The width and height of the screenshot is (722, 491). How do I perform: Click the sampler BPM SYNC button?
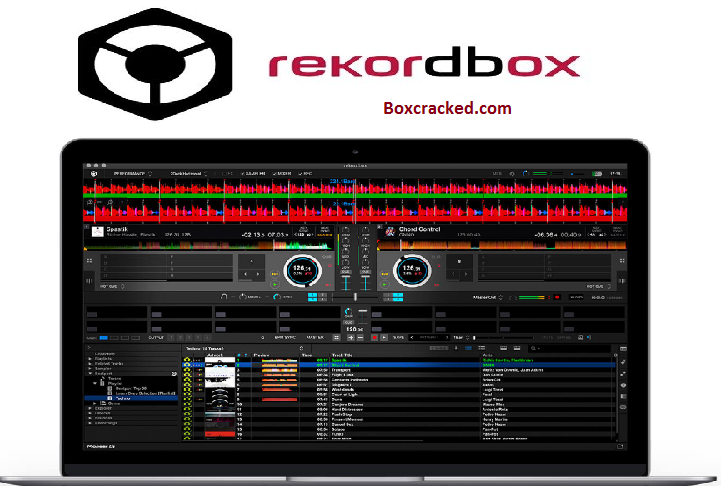click(x=285, y=338)
